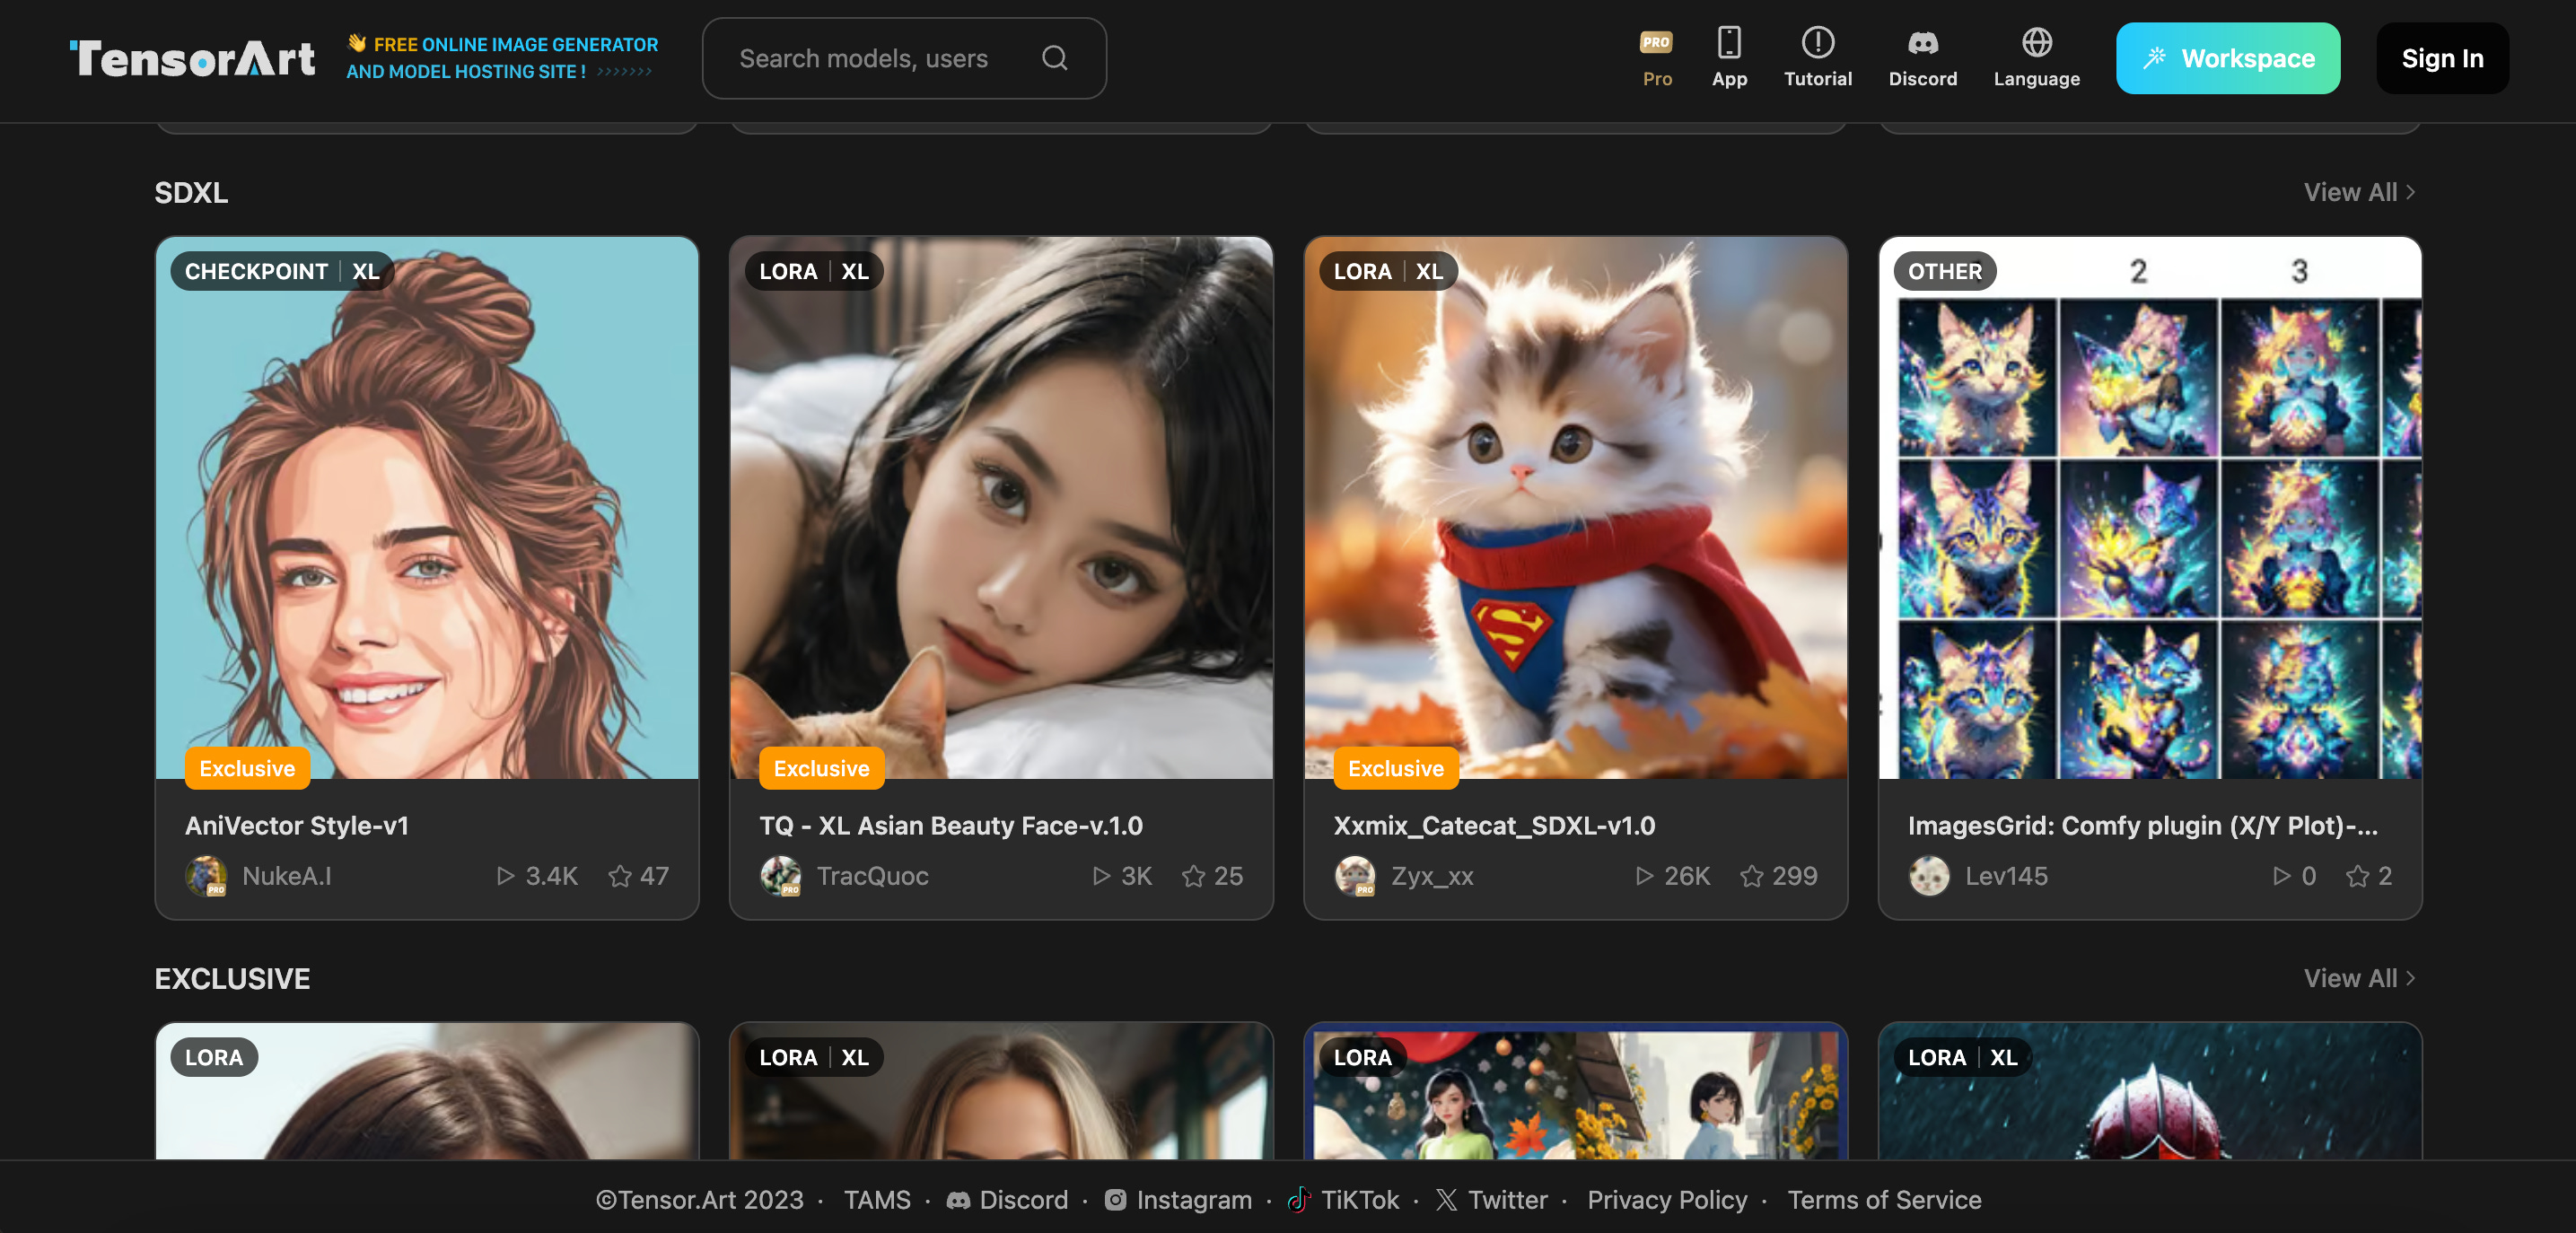Open the Twitter icon in the footer
The image size is (2576, 1233).
click(1446, 1200)
